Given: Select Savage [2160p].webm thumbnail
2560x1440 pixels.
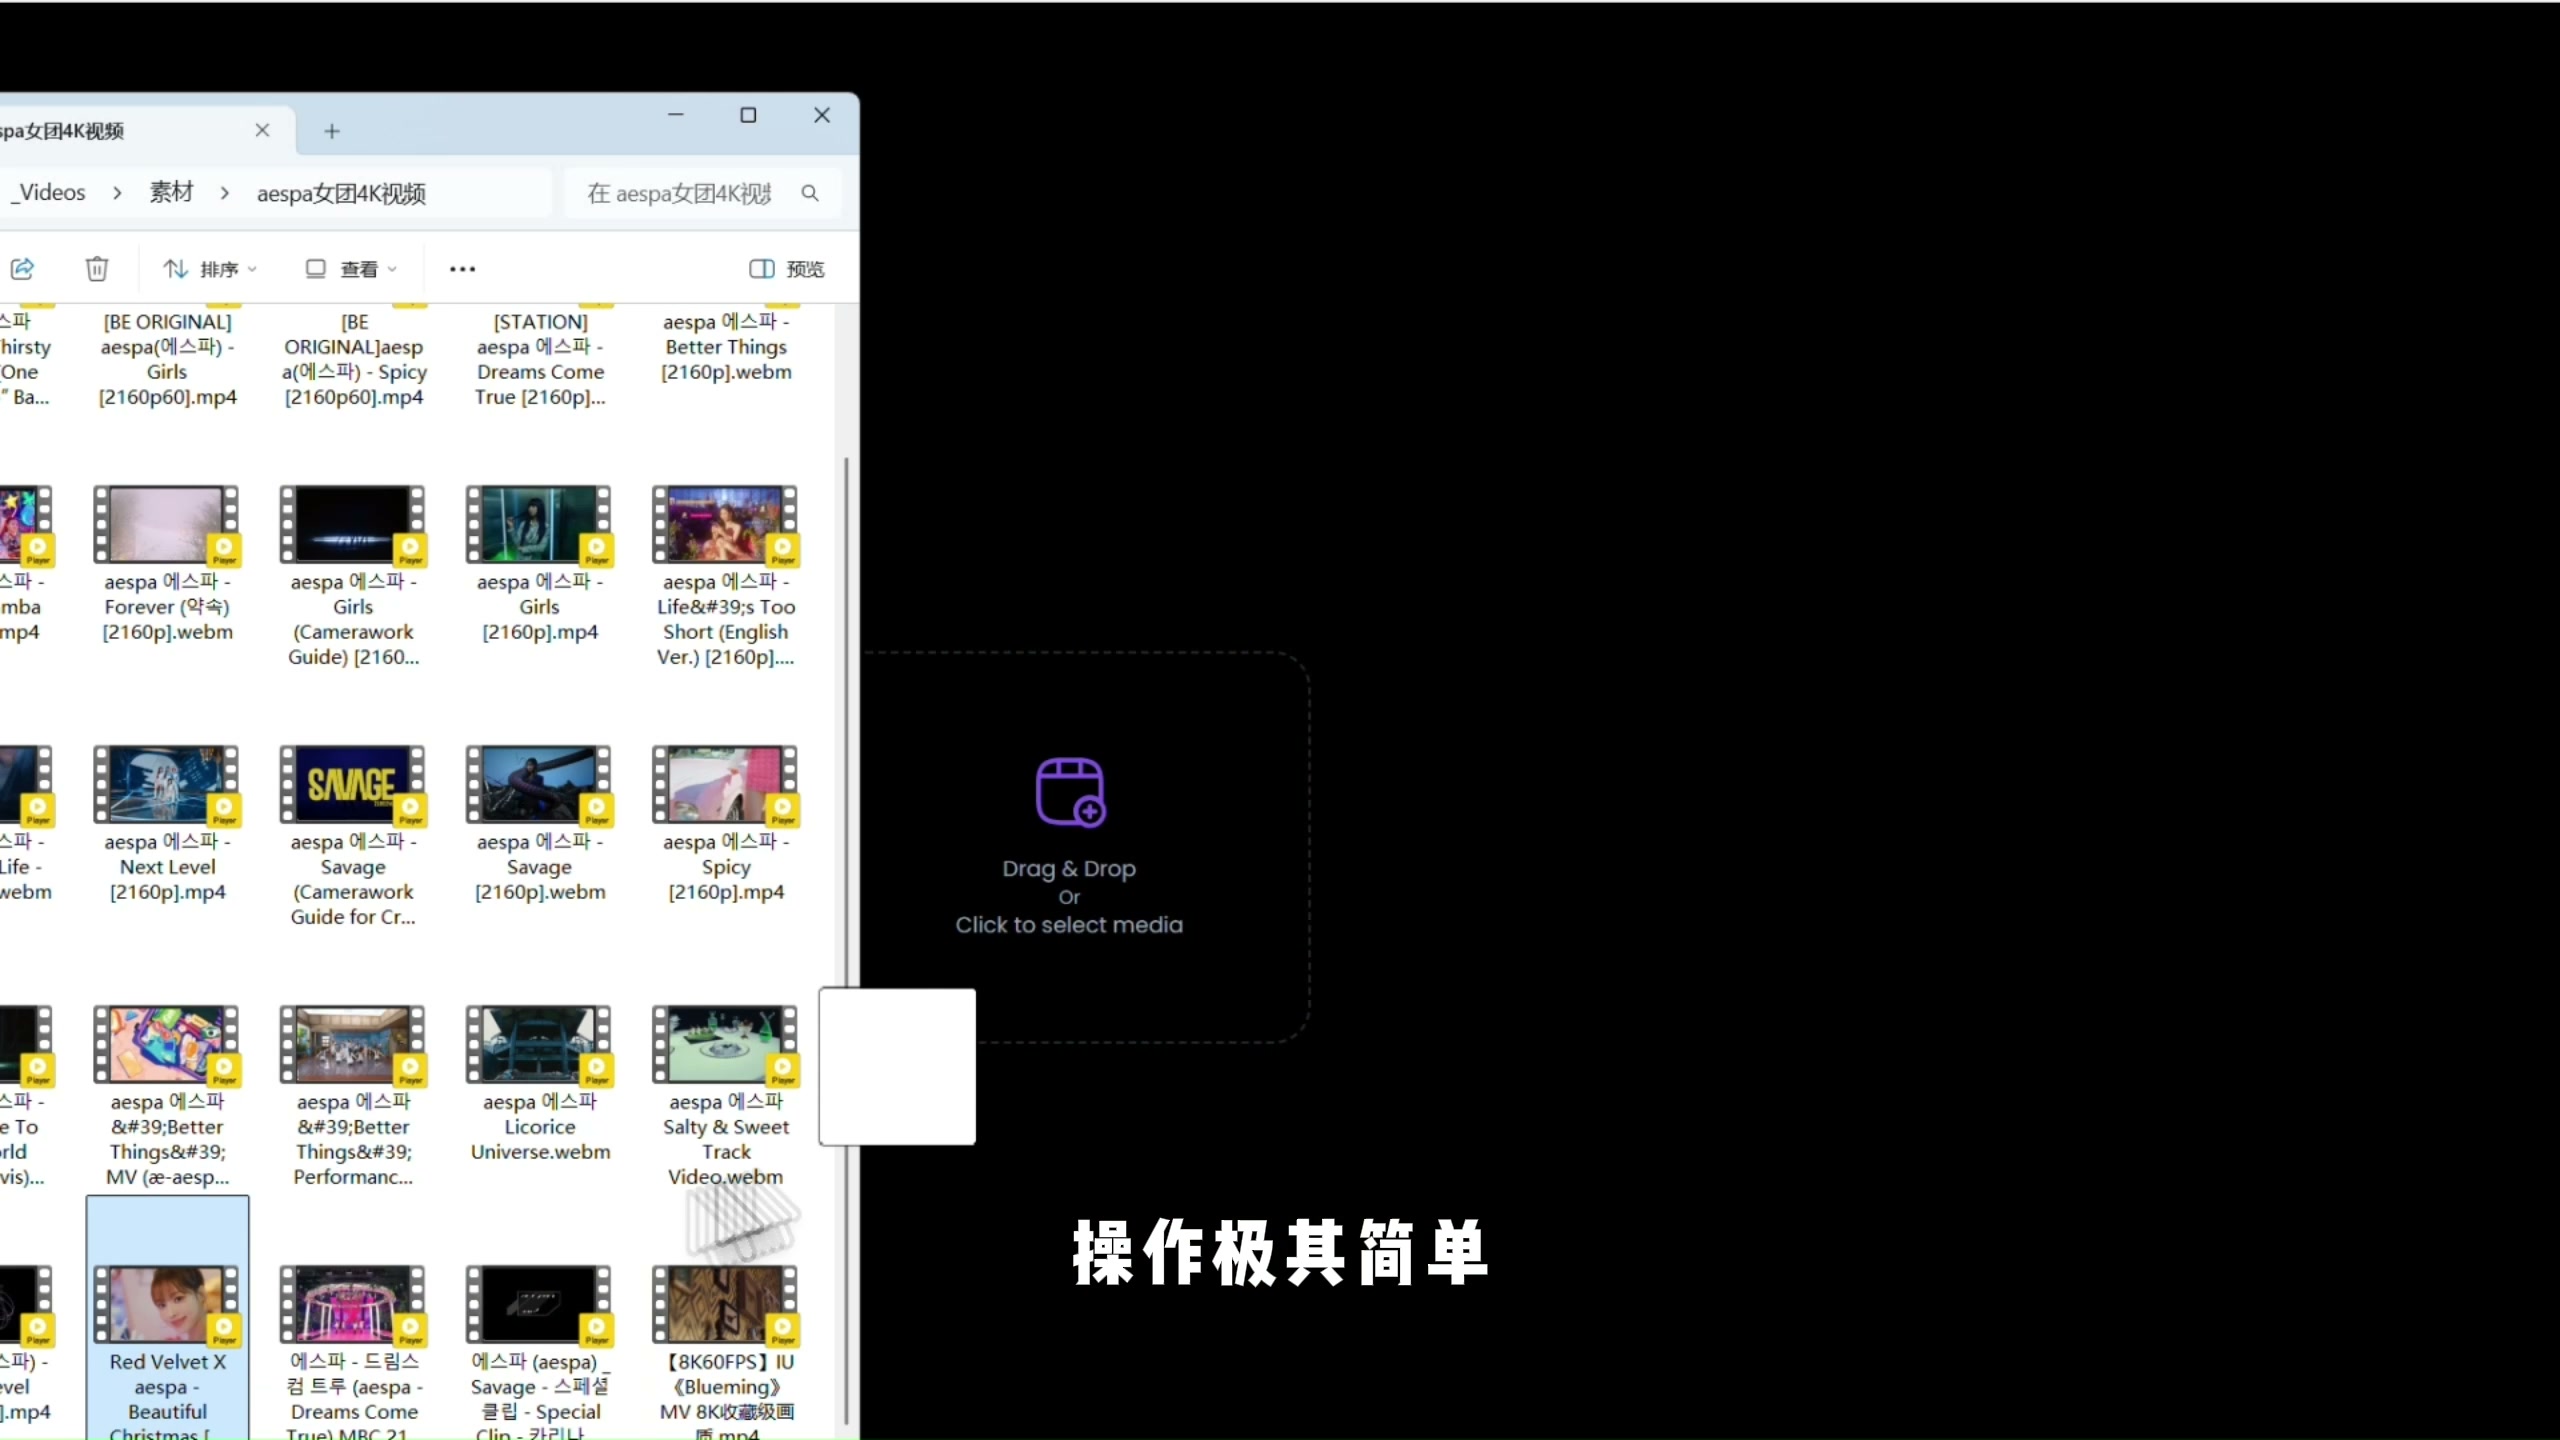Looking at the screenshot, I should (538, 784).
